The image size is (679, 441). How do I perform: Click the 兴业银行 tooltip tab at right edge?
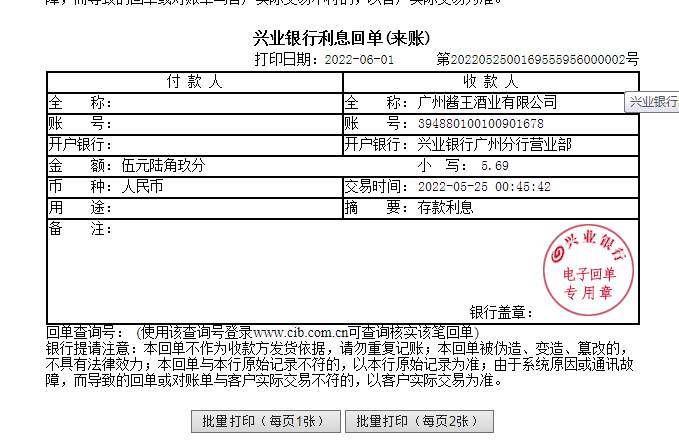click(x=652, y=102)
